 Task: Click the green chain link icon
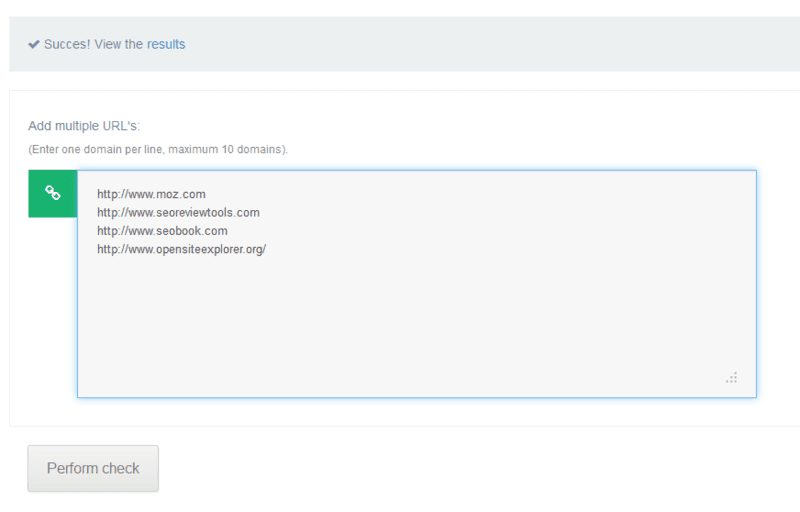pyautogui.click(x=53, y=193)
